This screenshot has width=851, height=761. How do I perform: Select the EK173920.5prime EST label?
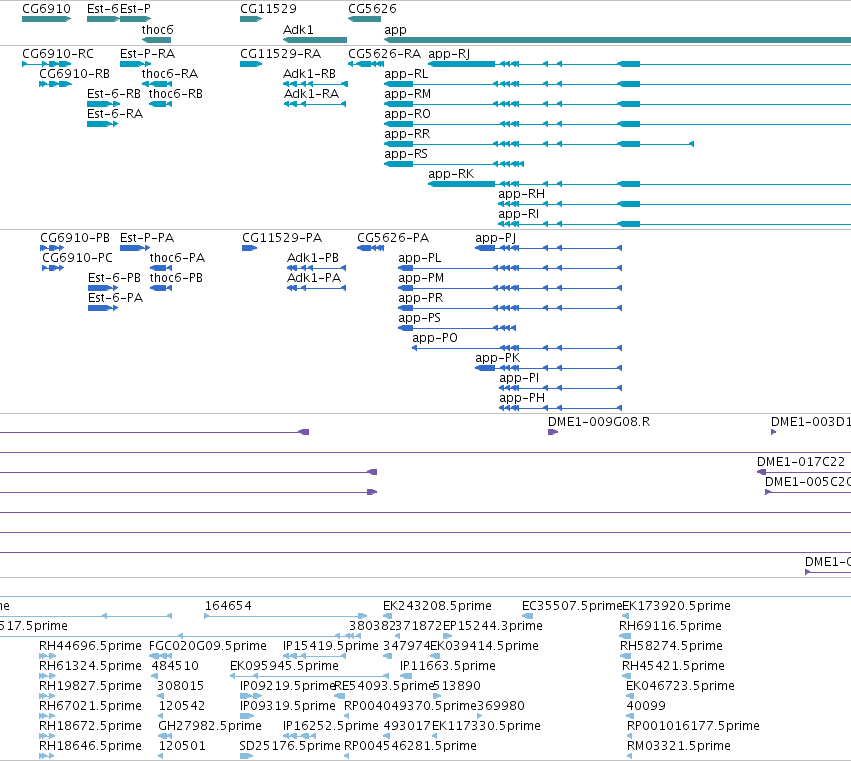pos(676,606)
